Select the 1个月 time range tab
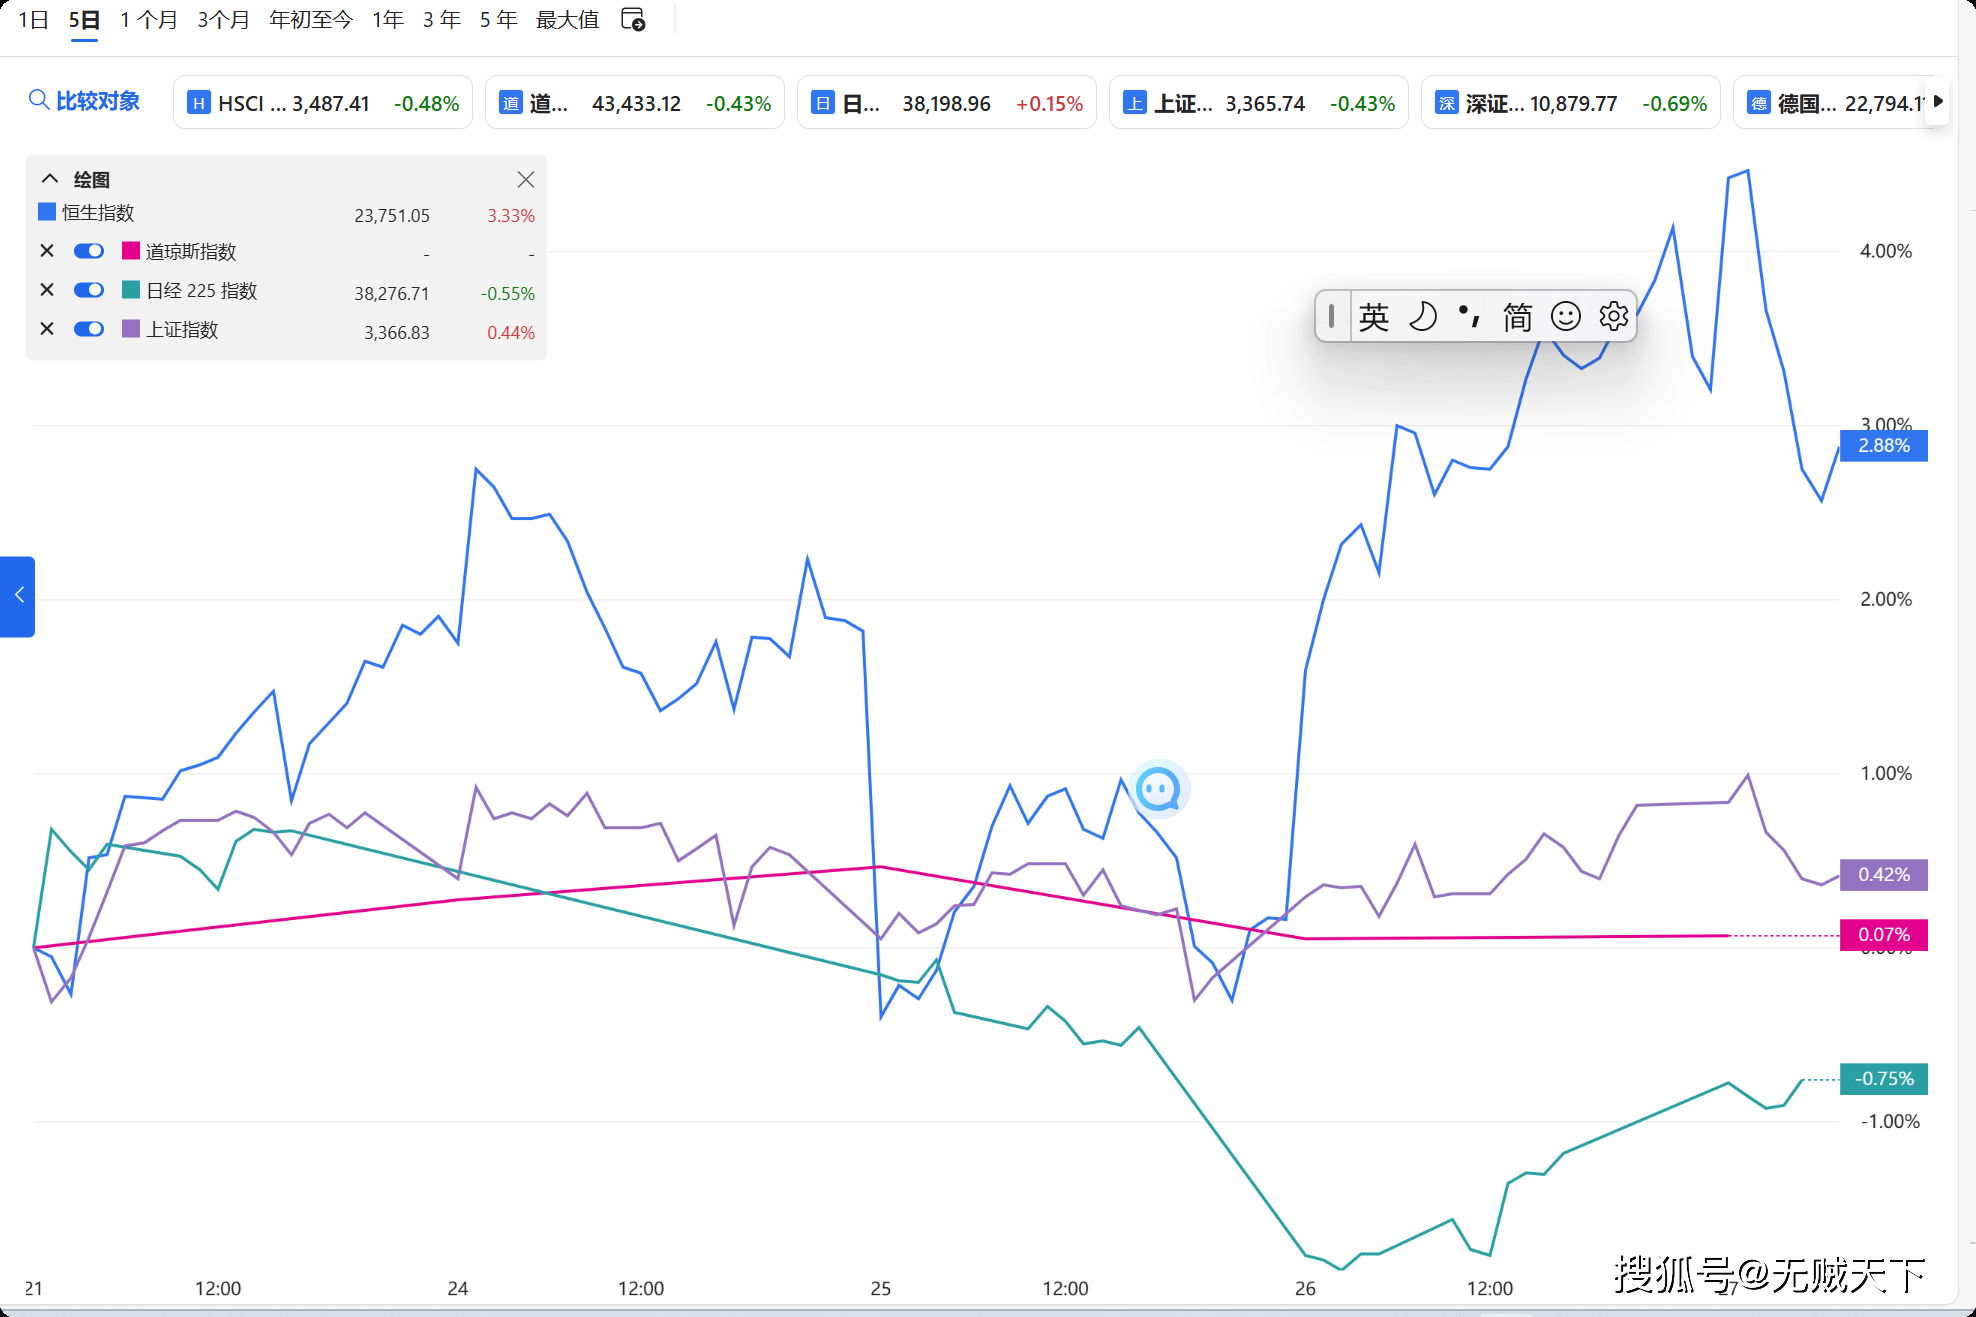Viewport: 1976px width, 1317px height. pyautogui.click(x=148, y=20)
